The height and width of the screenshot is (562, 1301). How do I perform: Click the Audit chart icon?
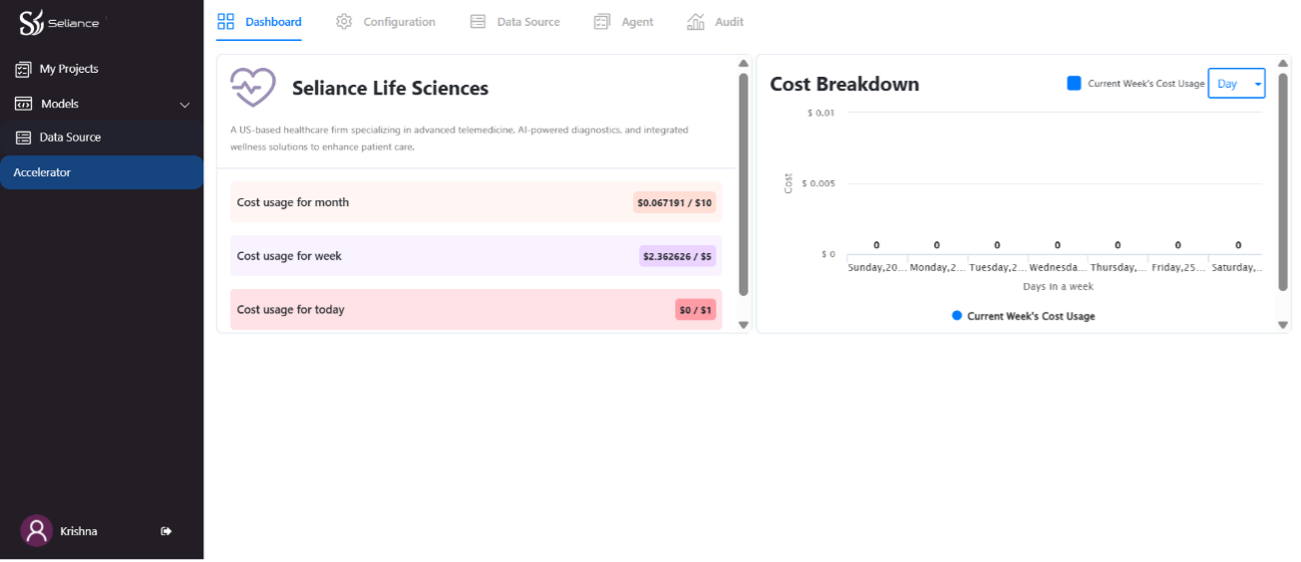pyautogui.click(x=696, y=22)
